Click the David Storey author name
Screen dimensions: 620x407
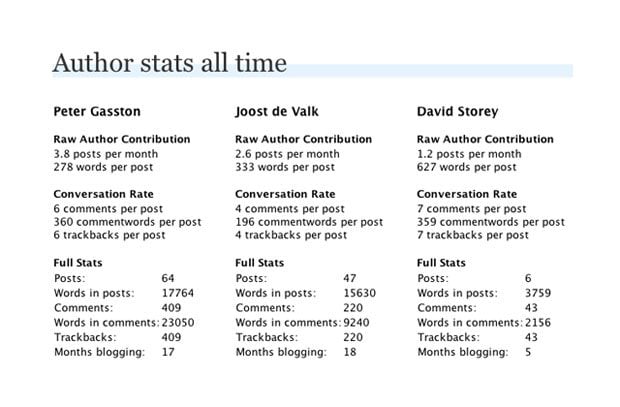[457, 112]
